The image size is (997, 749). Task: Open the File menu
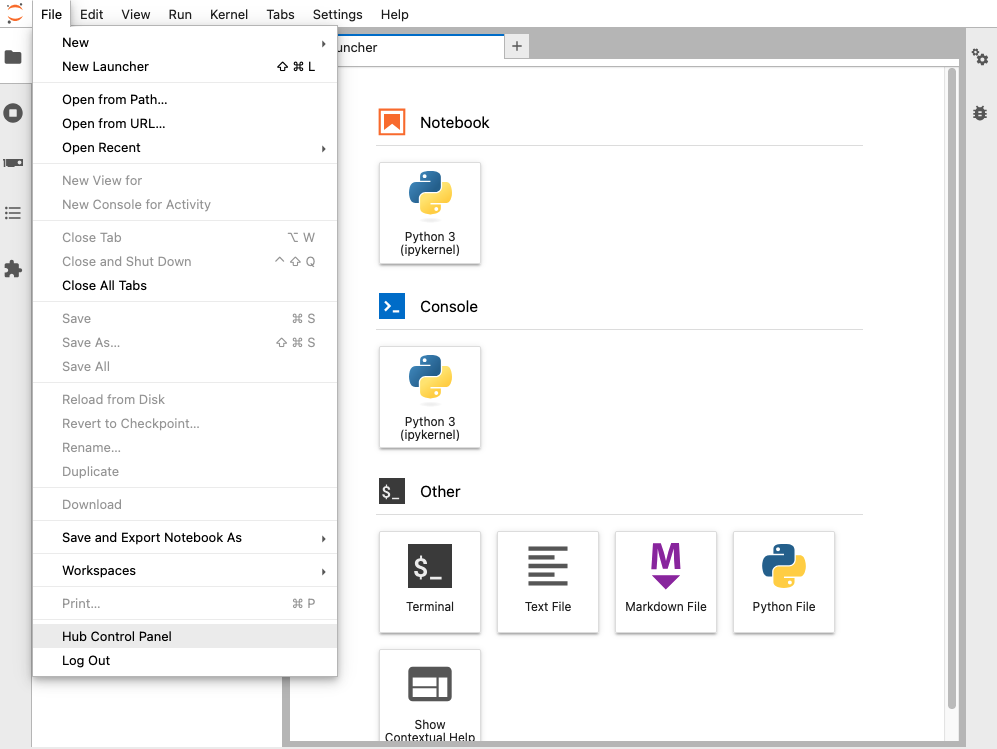(52, 14)
